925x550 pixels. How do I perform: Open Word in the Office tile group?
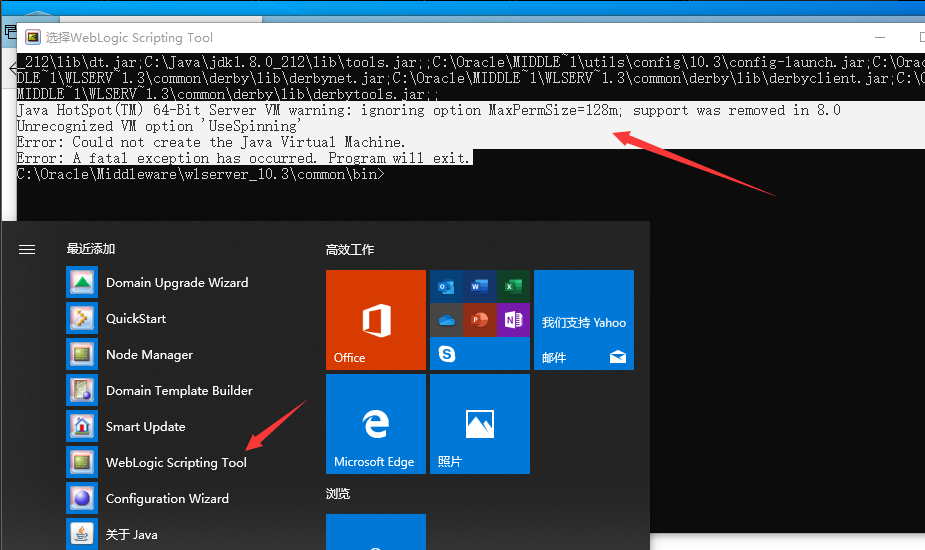[480, 287]
